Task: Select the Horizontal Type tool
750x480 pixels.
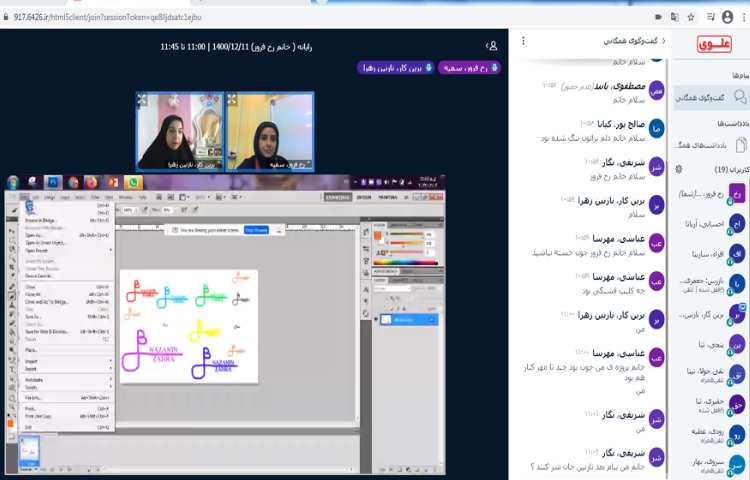Action: tap(11, 369)
